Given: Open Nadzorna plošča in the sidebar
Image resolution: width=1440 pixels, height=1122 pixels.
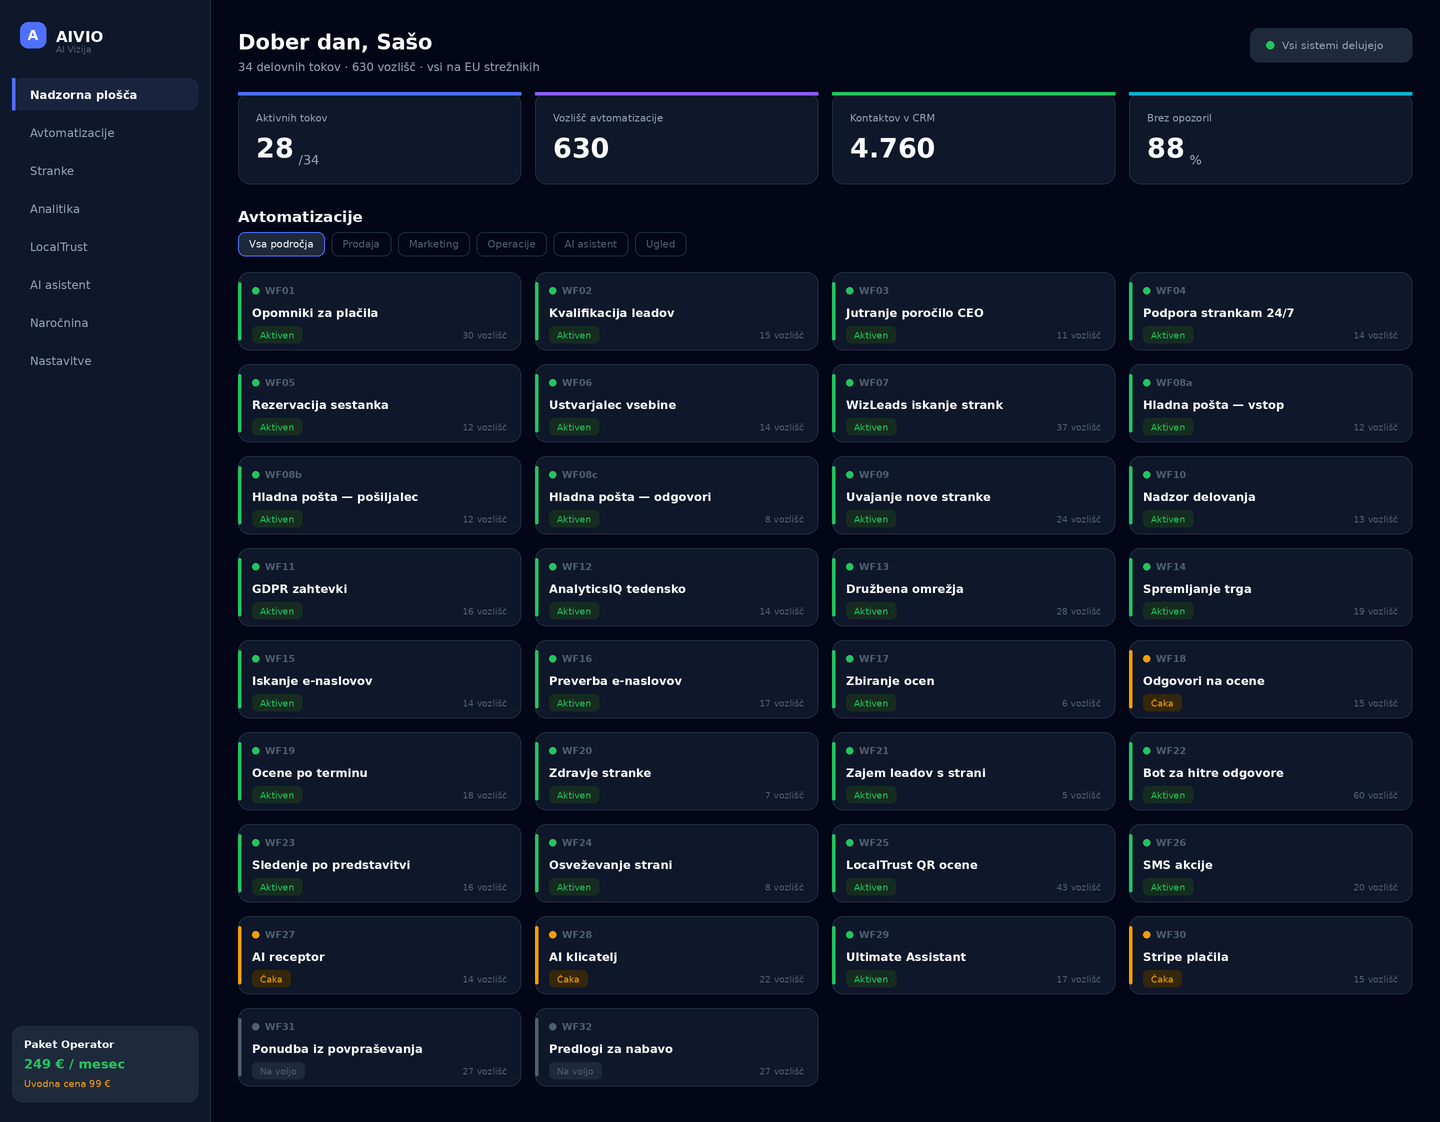Looking at the screenshot, I should (x=105, y=95).
